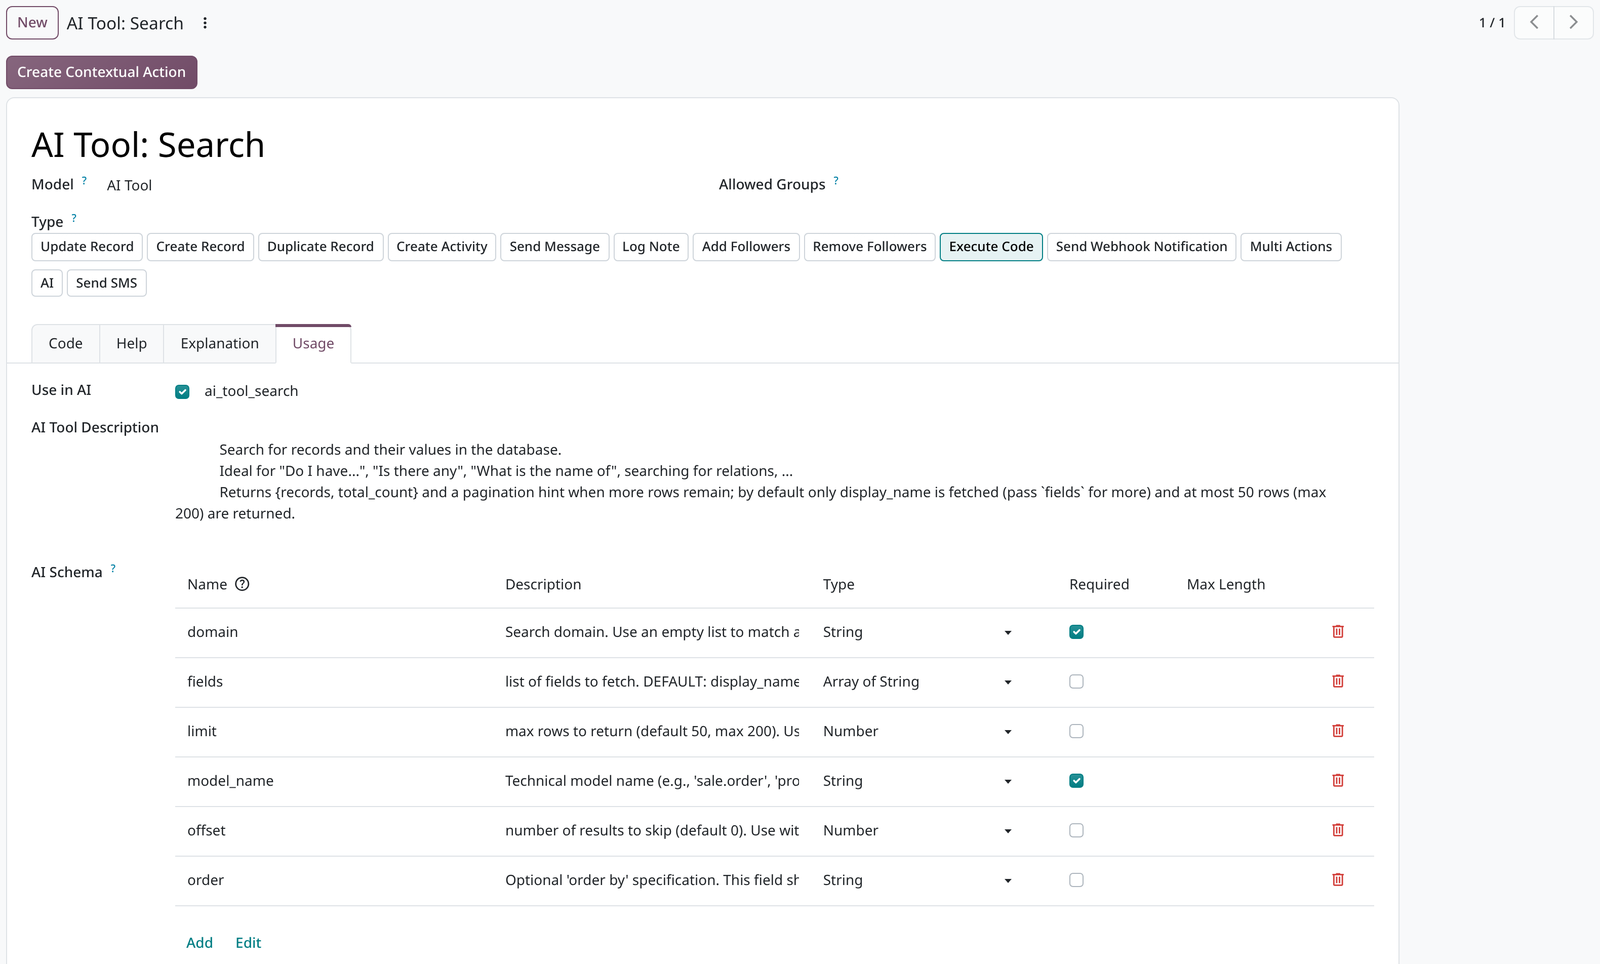Check Required for the offset row
The height and width of the screenshot is (964, 1600).
(1076, 830)
